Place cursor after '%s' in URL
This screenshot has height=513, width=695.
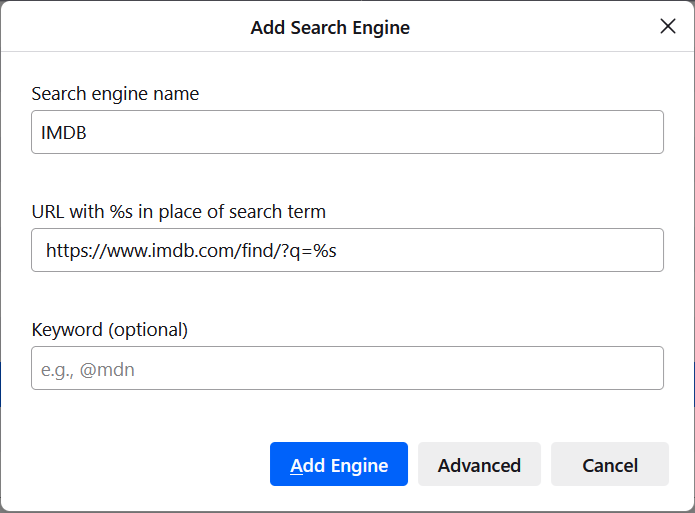point(338,251)
